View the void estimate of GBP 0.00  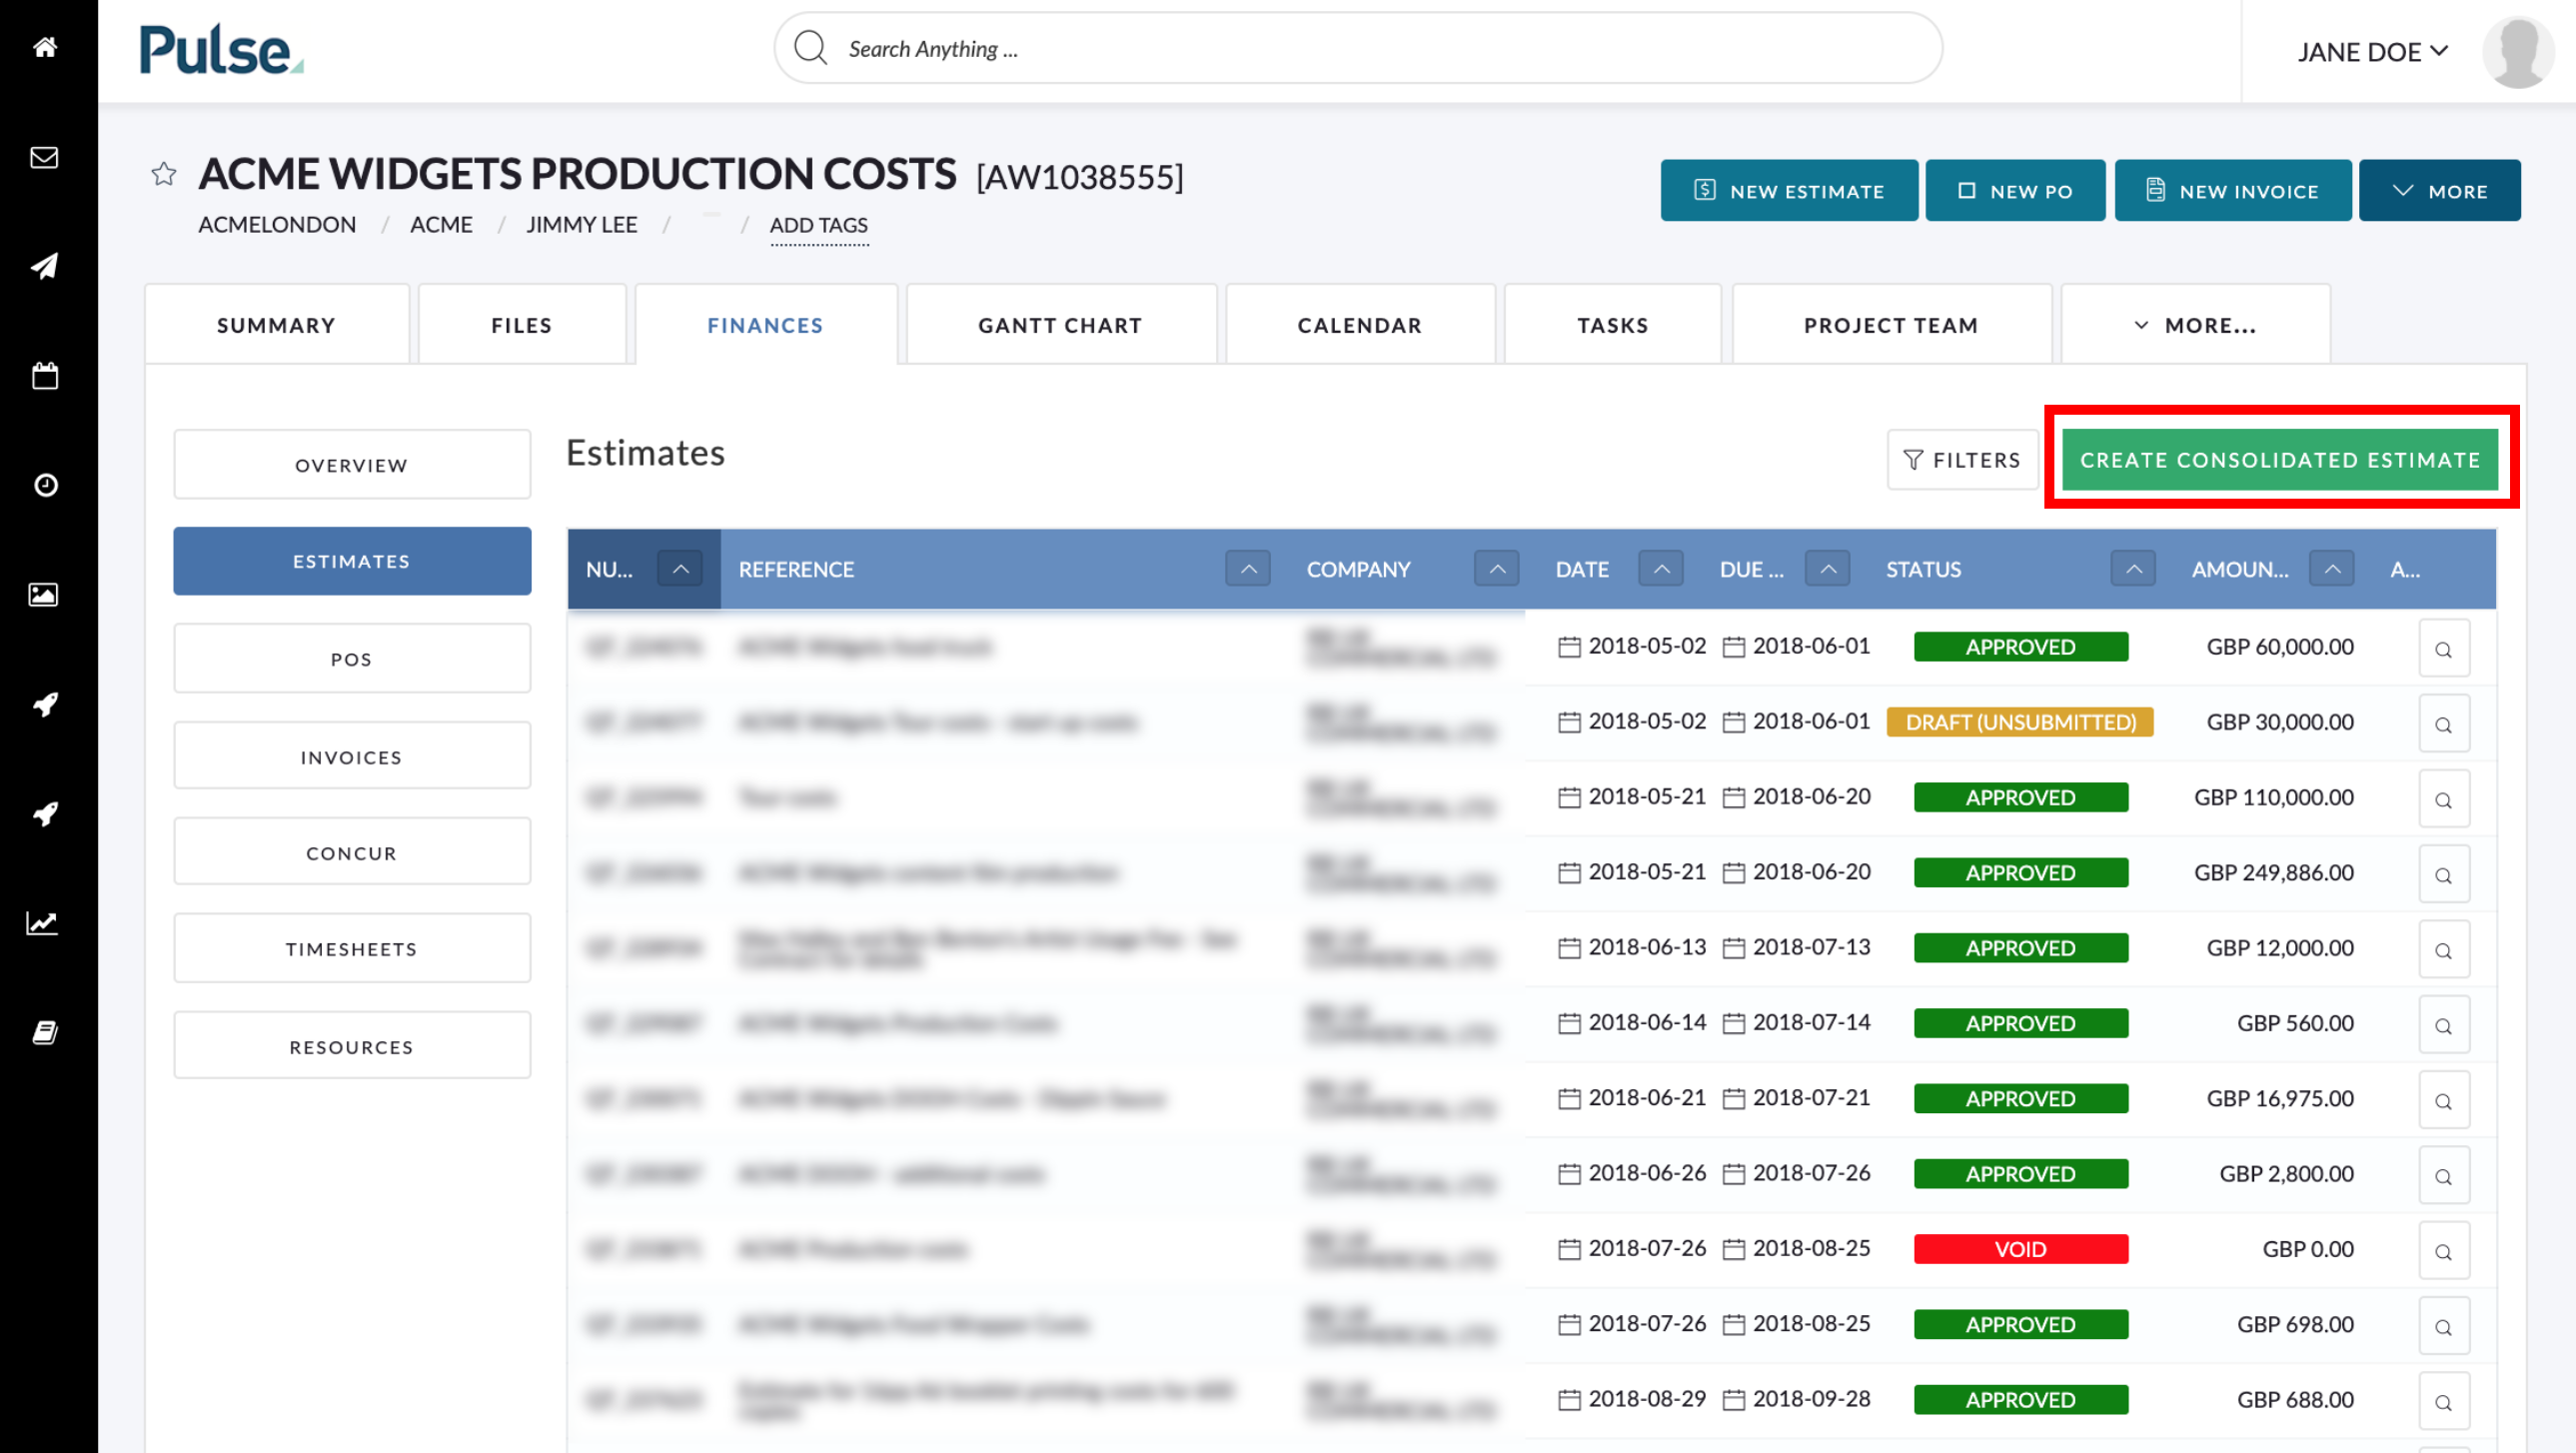(x=2443, y=1250)
